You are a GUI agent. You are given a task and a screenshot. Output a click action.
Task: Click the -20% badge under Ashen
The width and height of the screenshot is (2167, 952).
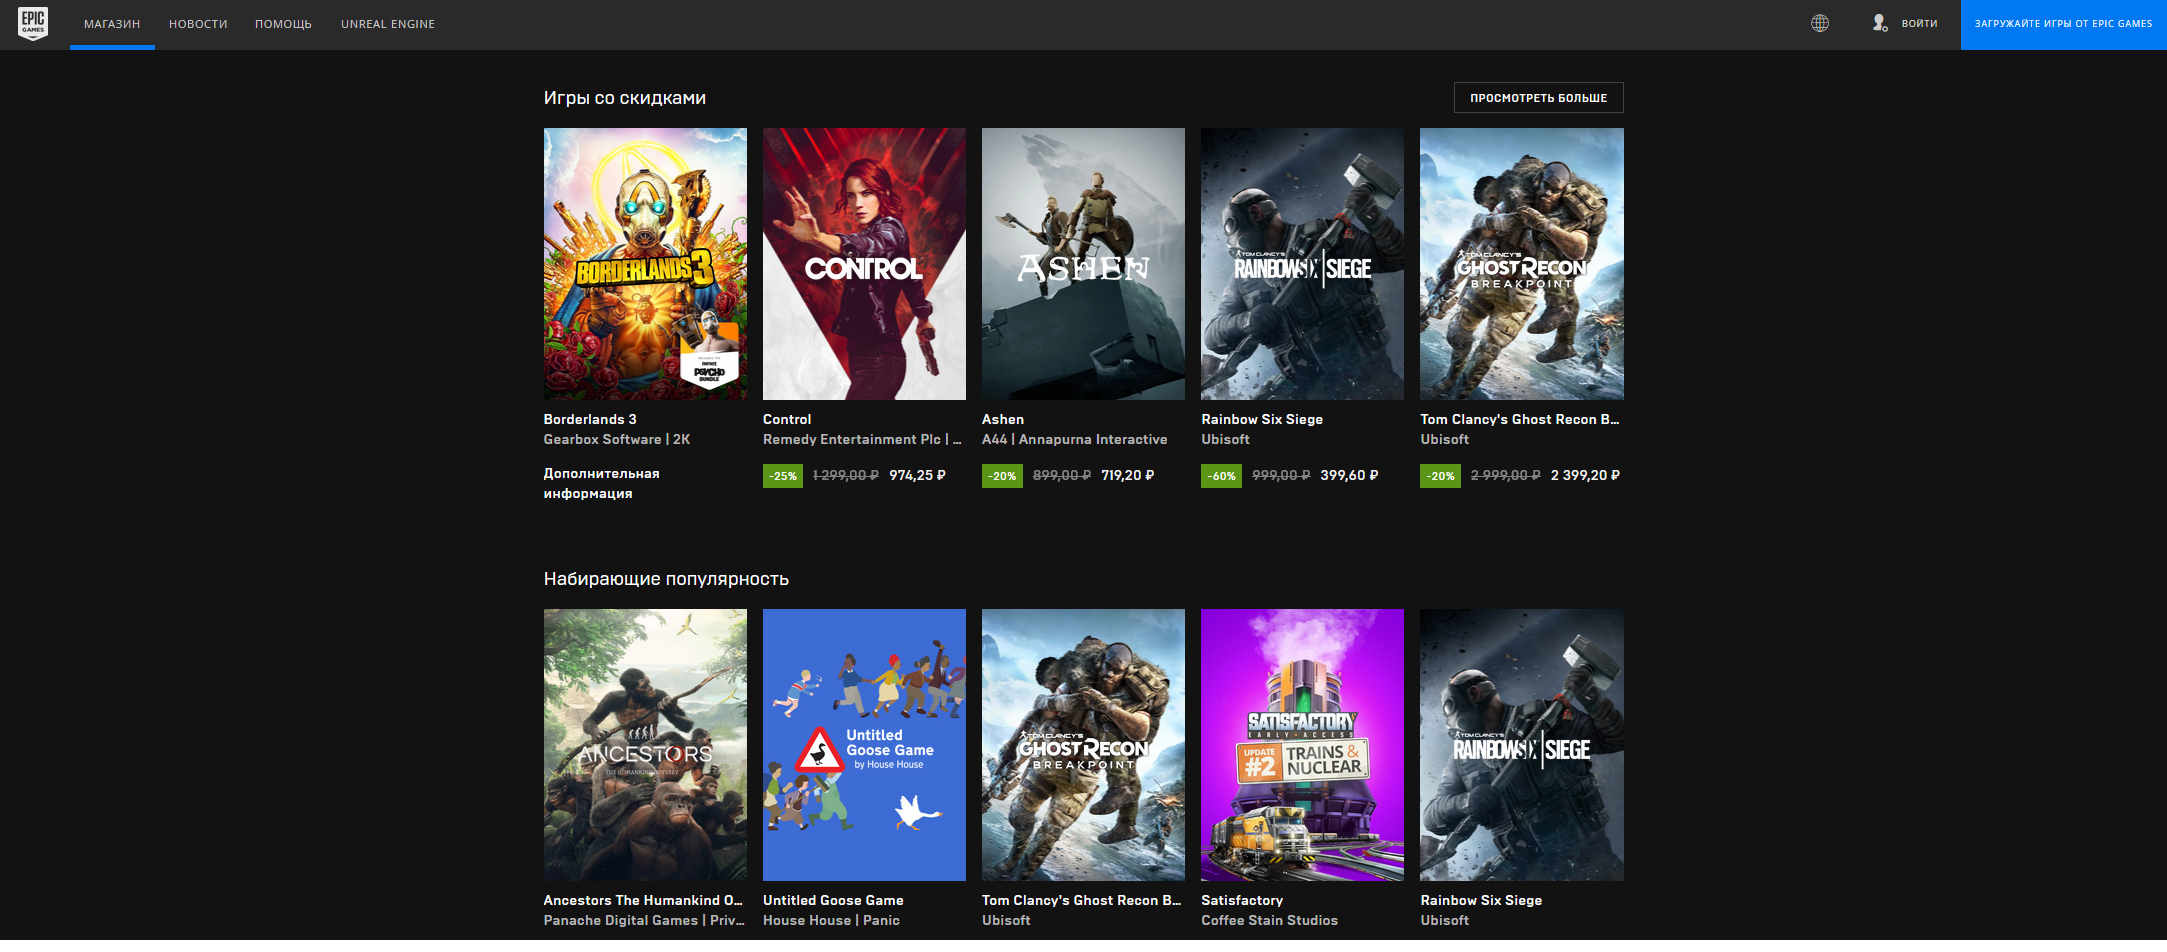1002,476
